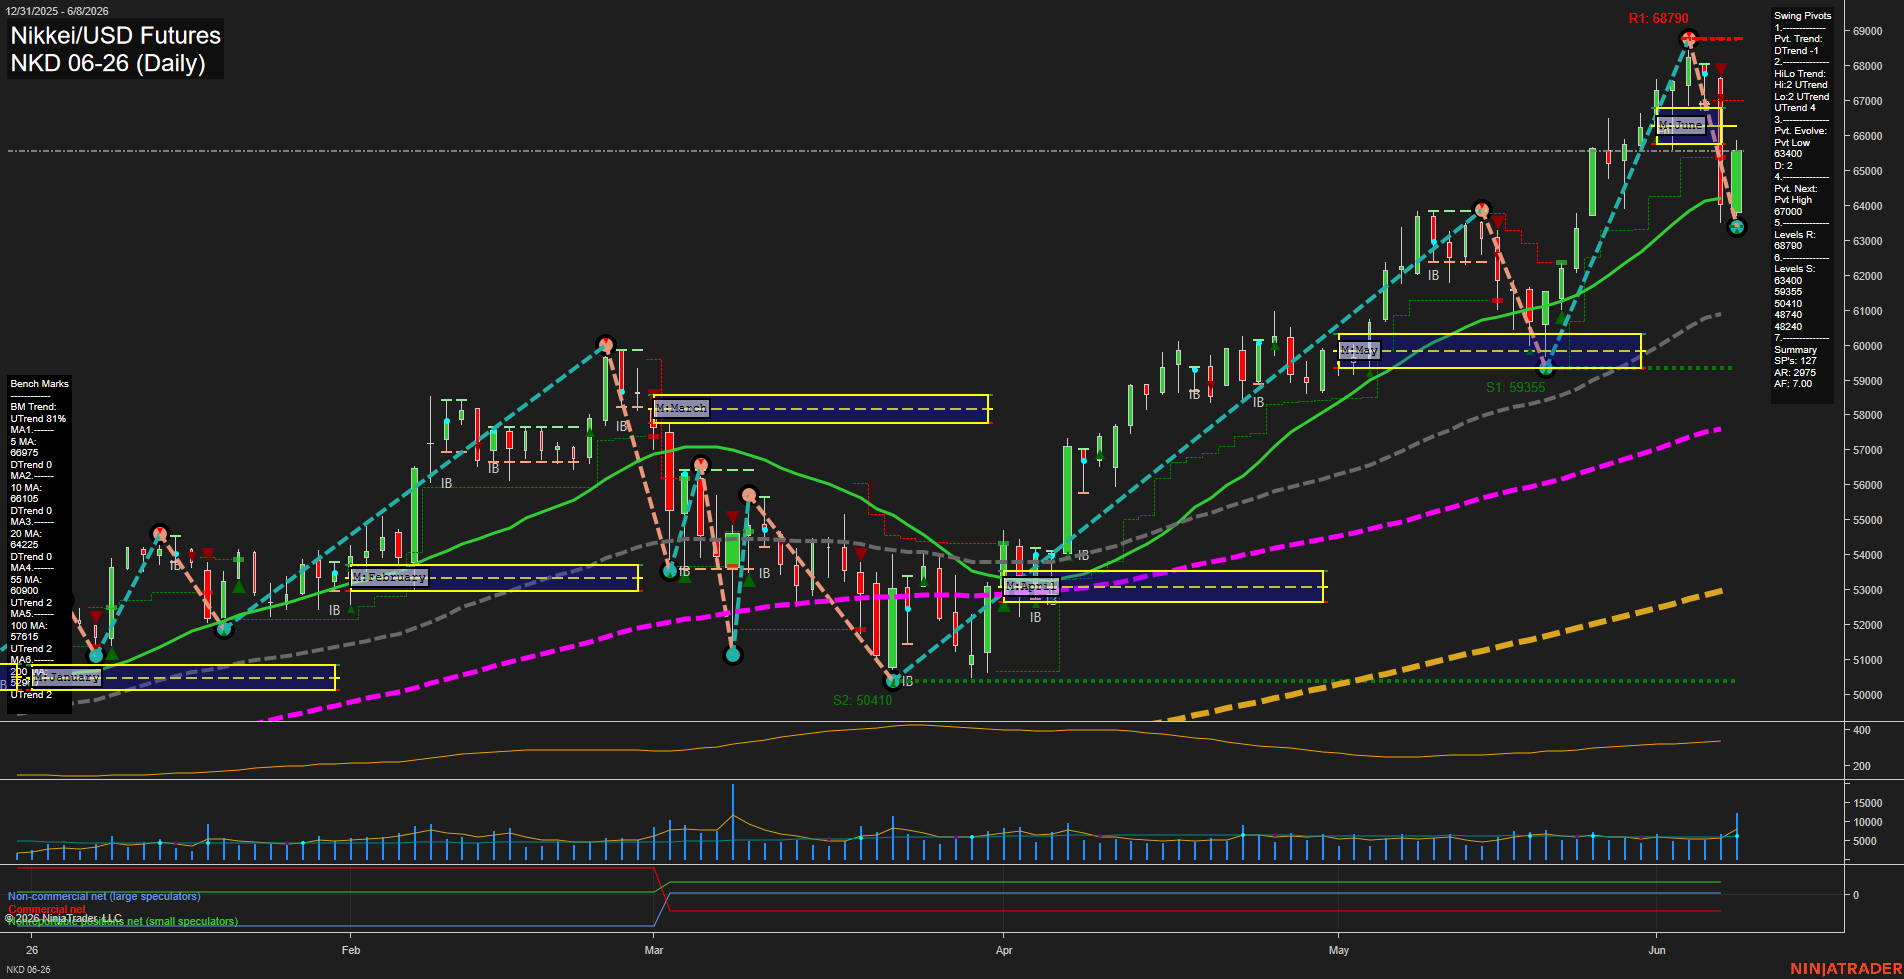Click the 20 MA: 64225 benchmark entry

[25, 539]
